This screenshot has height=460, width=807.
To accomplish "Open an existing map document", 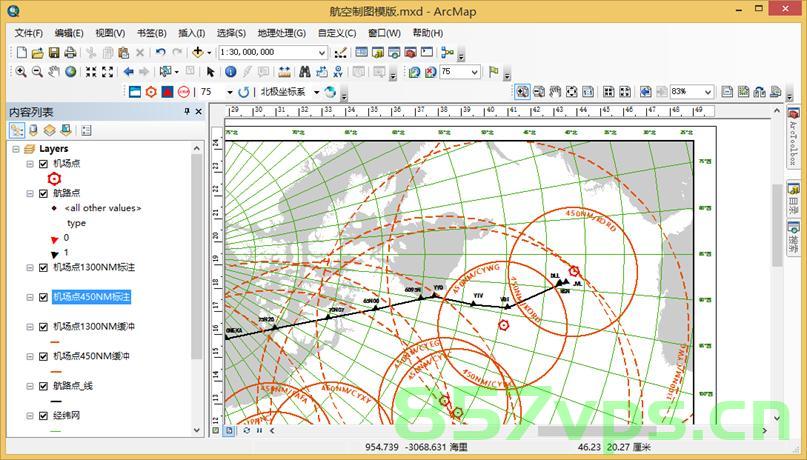I will tap(38, 52).
